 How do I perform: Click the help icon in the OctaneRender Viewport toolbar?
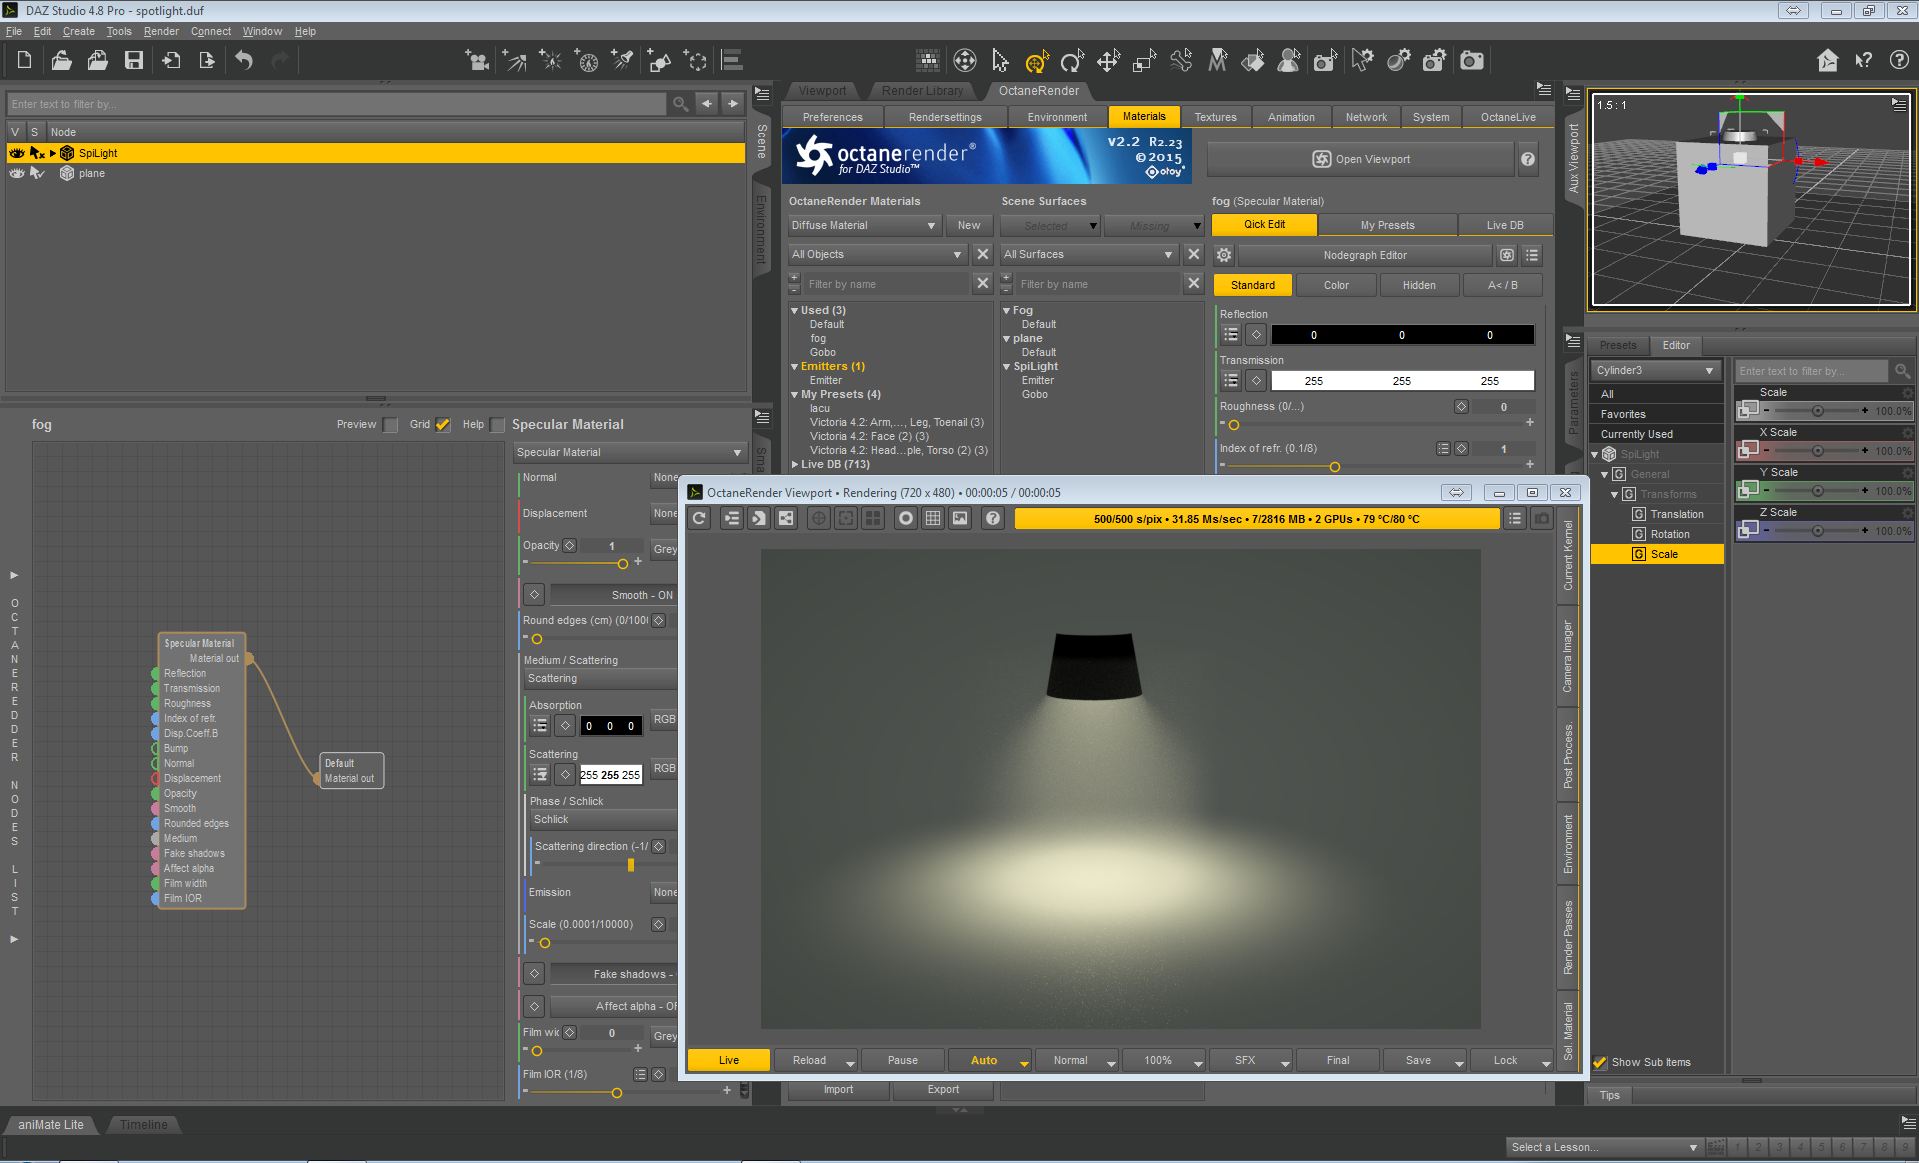(x=992, y=518)
